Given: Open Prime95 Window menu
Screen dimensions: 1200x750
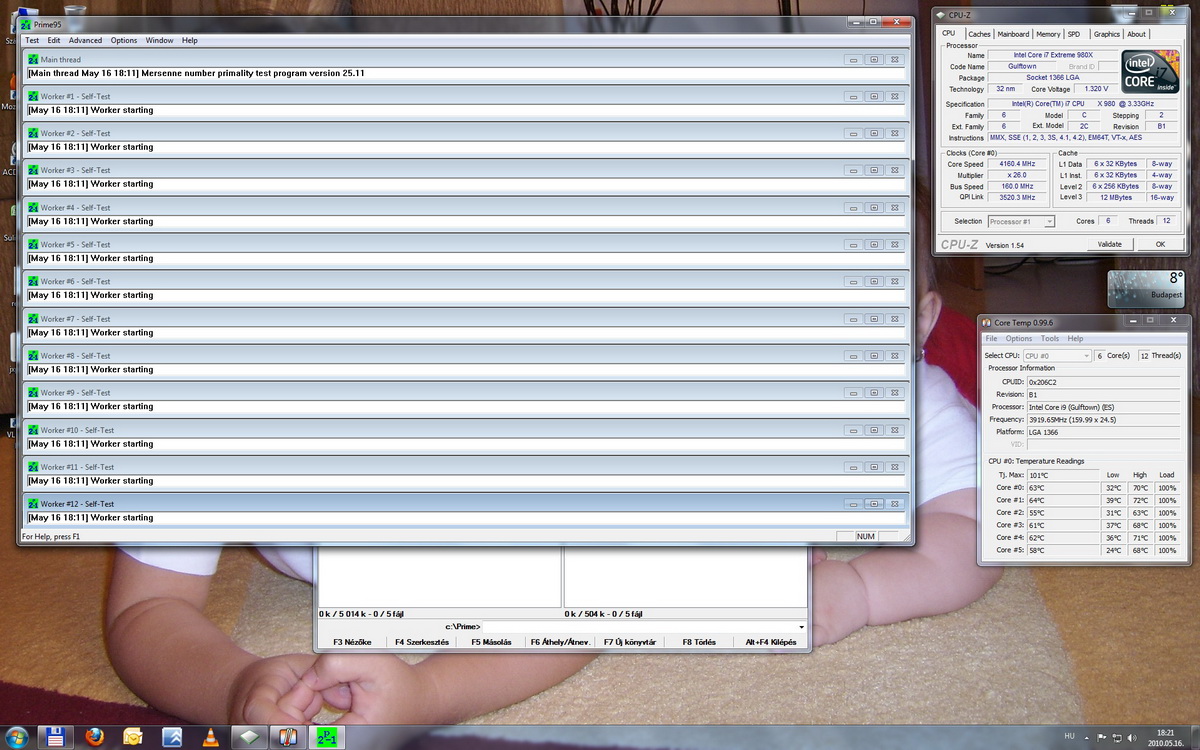Looking at the screenshot, I should tap(159, 40).
